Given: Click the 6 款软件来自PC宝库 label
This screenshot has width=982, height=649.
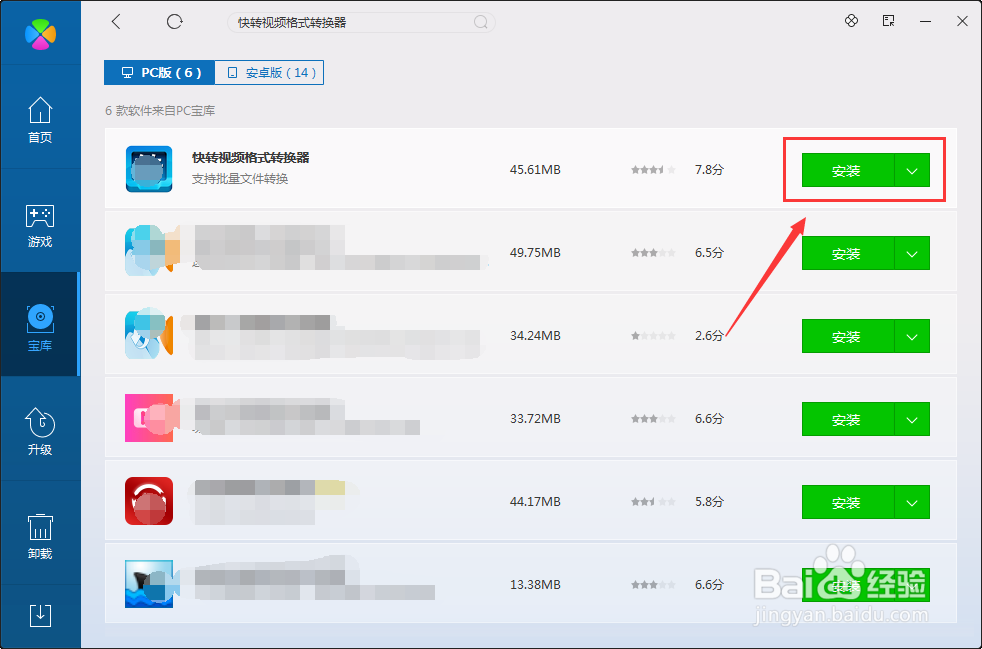Looking at the screenshot, I should pos(160,111).
